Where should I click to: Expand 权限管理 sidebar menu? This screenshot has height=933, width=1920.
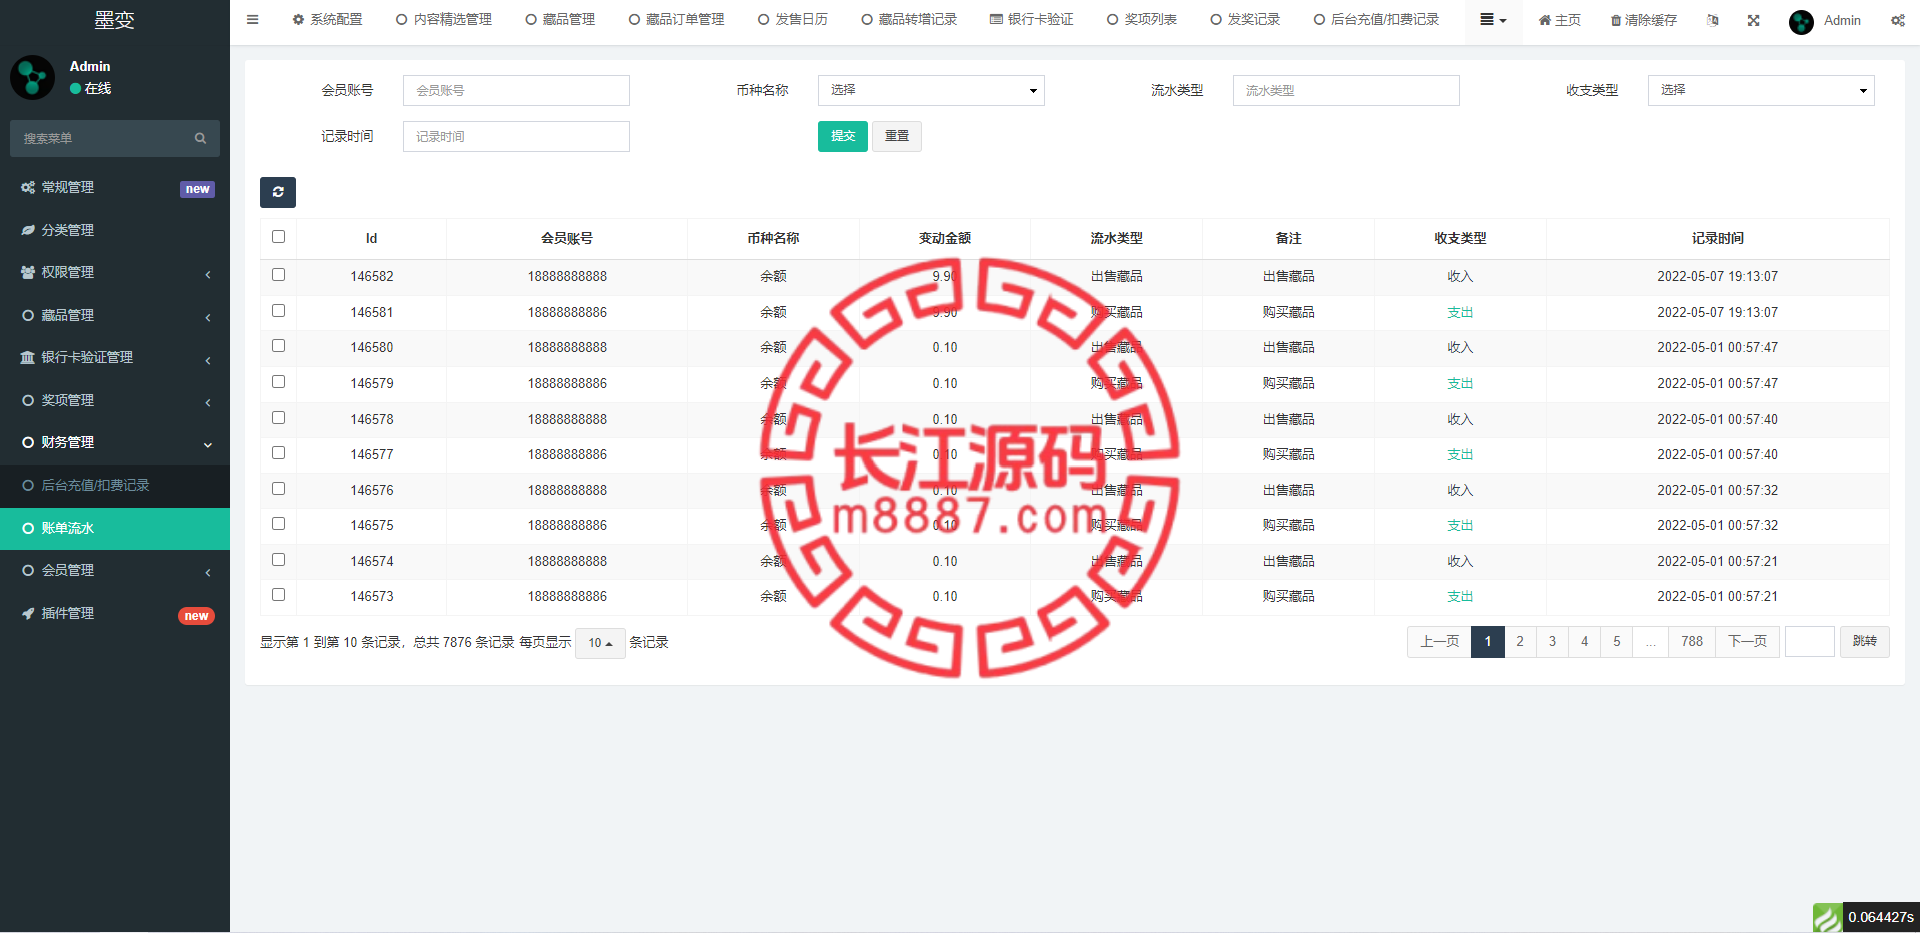point(115,272)
